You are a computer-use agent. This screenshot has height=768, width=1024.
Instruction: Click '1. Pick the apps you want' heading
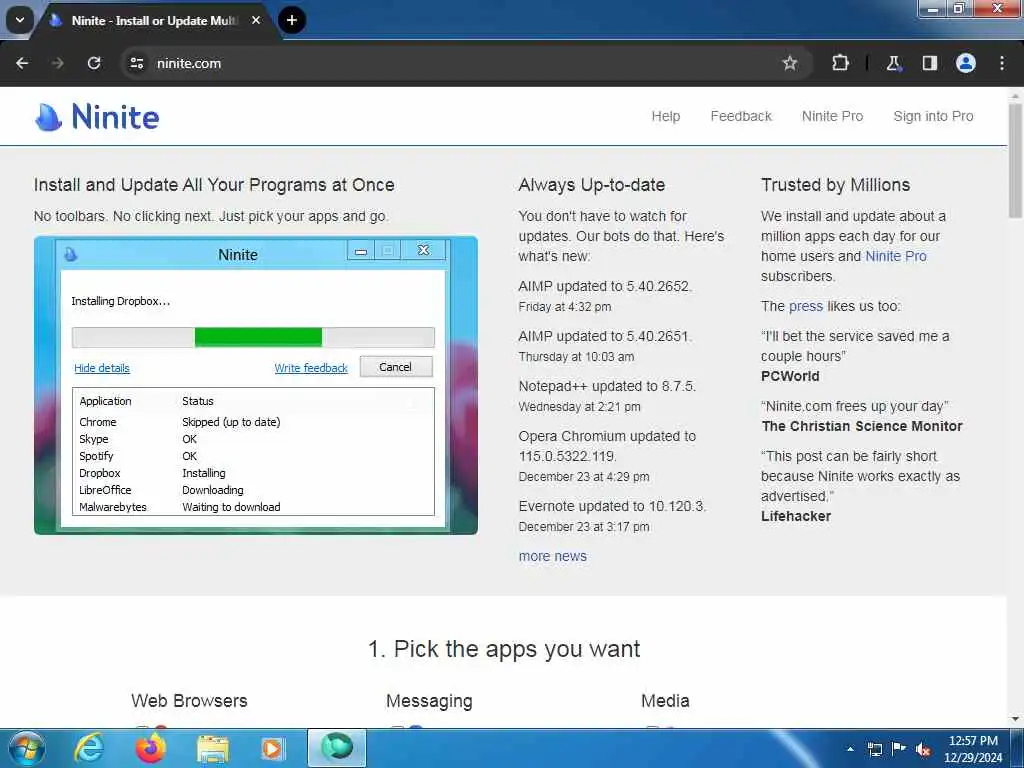tap(504, 649)
